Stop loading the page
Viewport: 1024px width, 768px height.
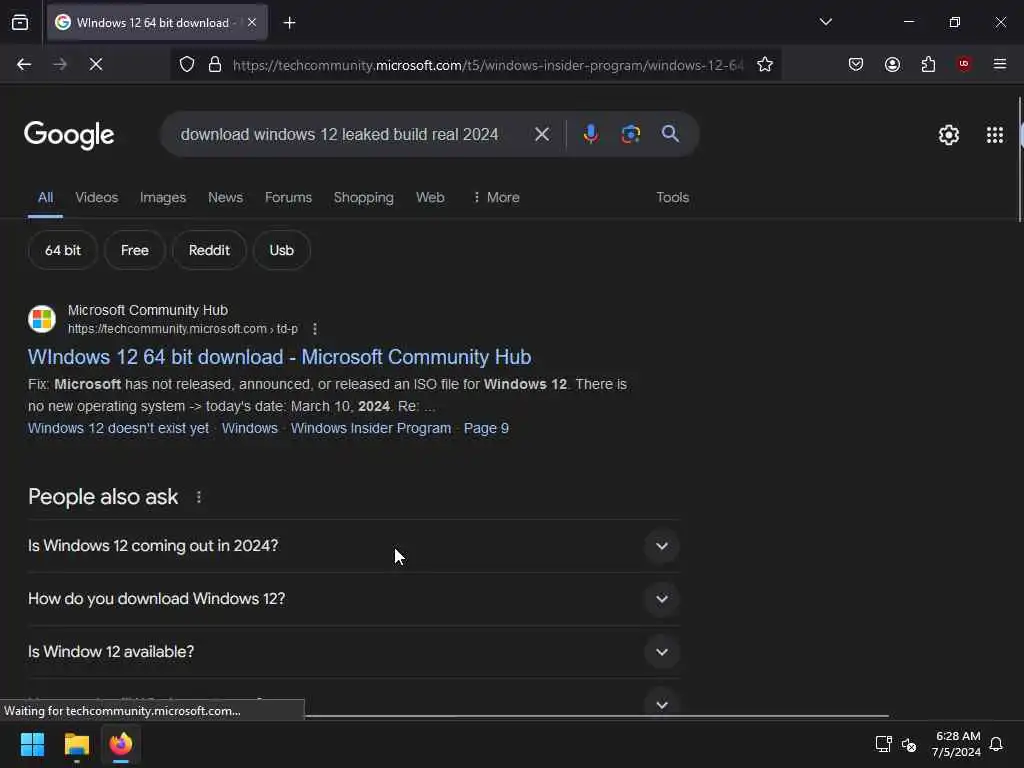pyautogui.click(x=96, y=65)
